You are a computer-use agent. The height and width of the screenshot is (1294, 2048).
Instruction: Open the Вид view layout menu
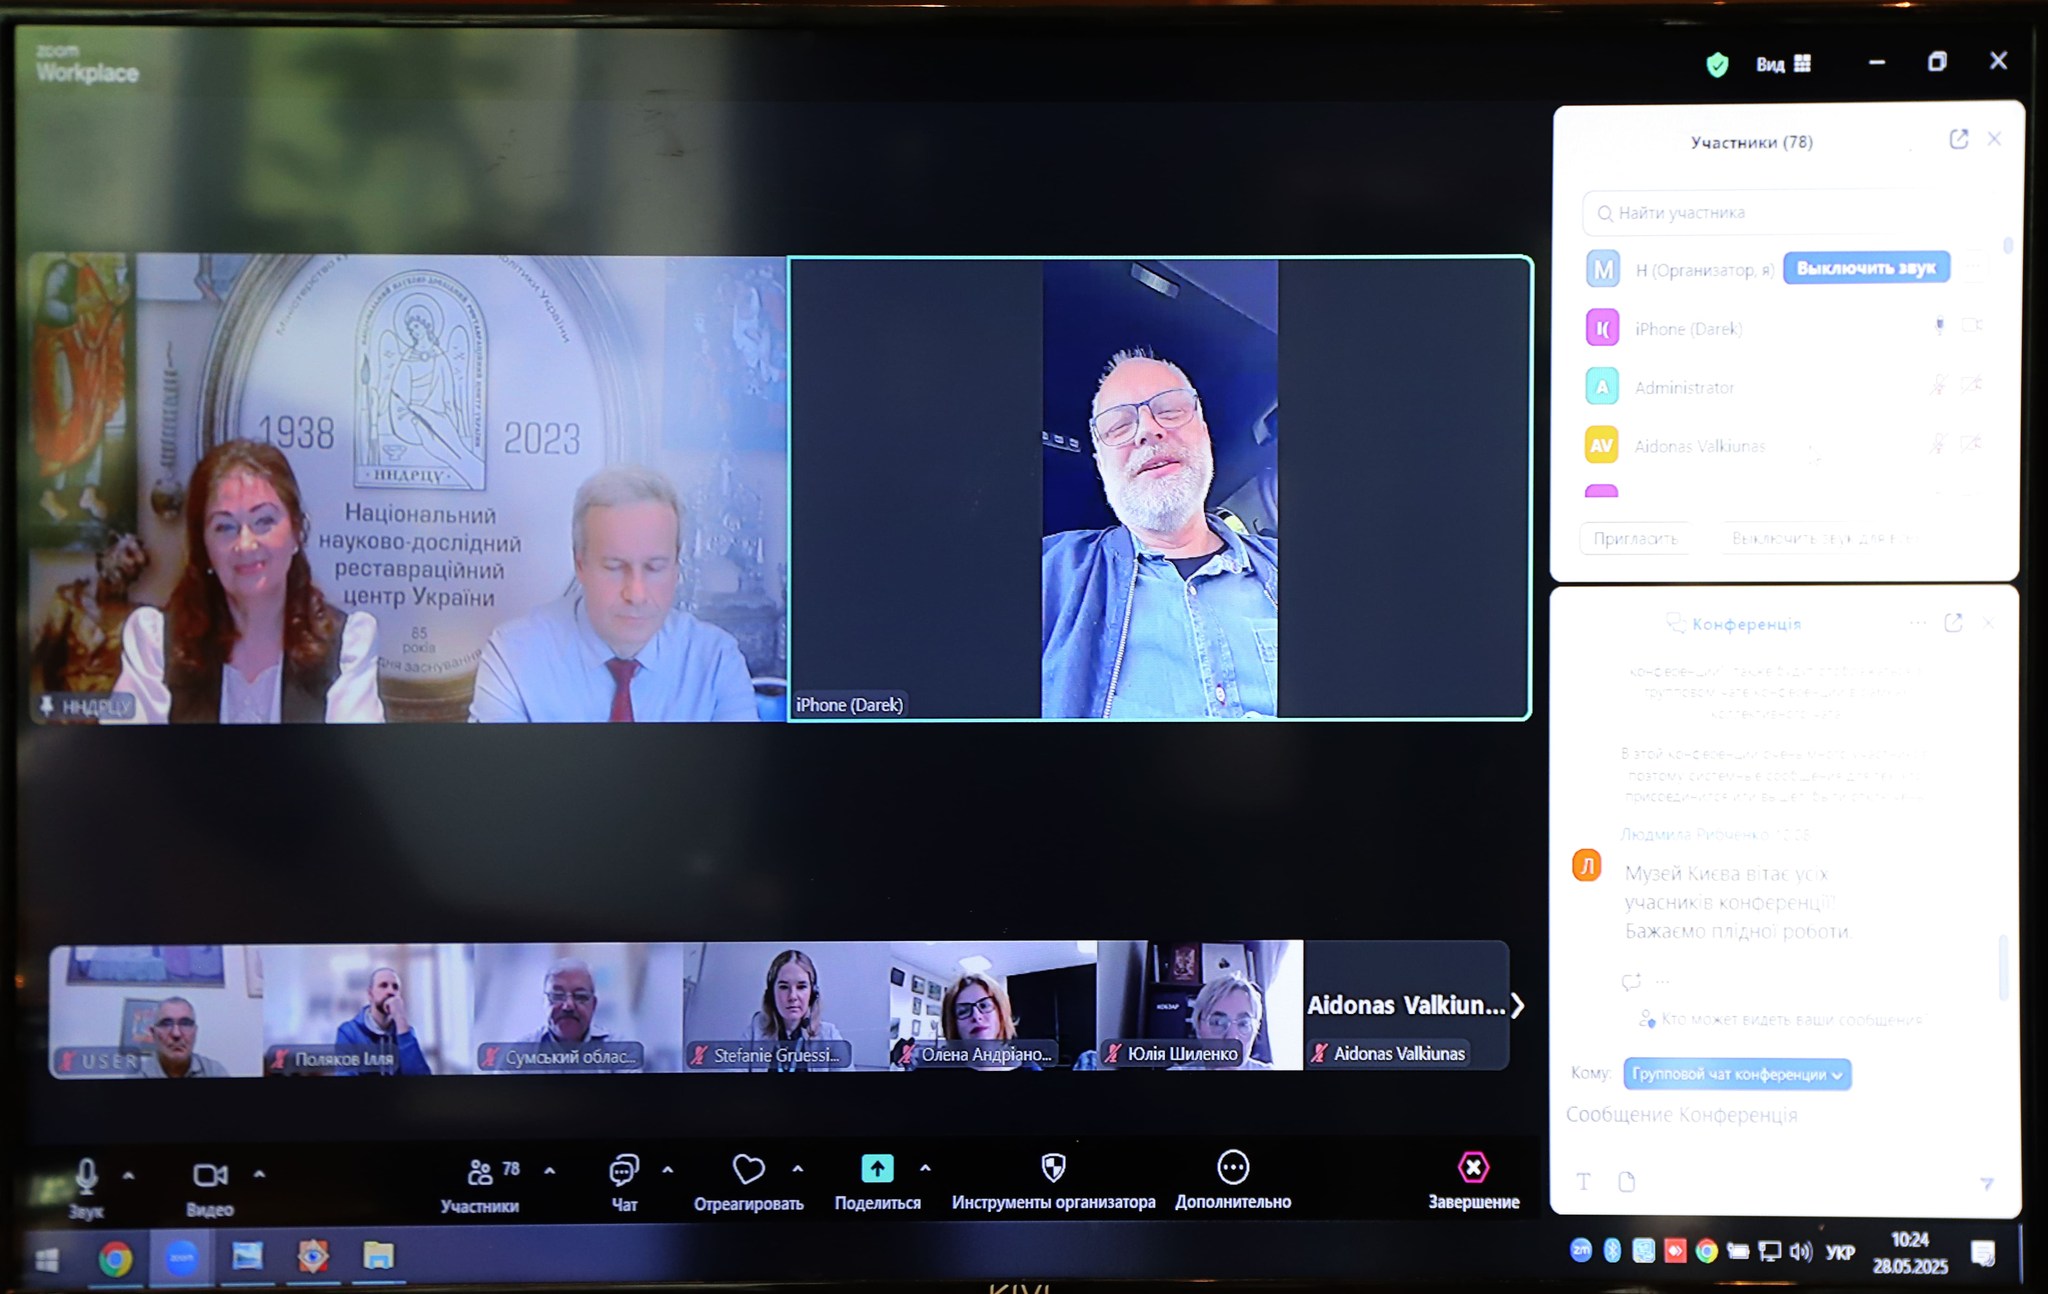(x=1783, y=64)
